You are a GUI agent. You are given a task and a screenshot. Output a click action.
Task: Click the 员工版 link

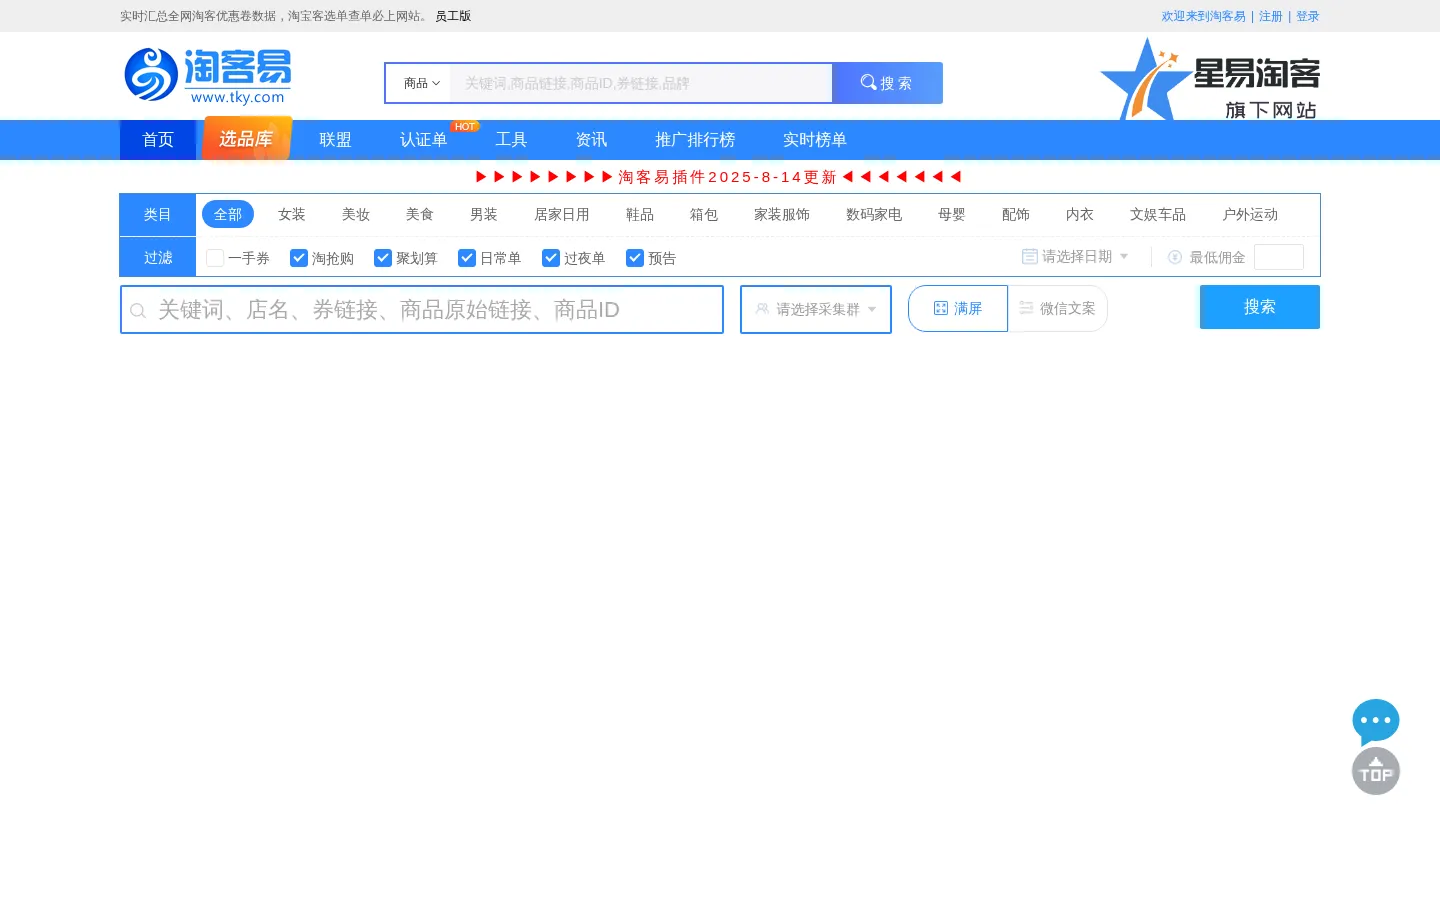point(453,16)
